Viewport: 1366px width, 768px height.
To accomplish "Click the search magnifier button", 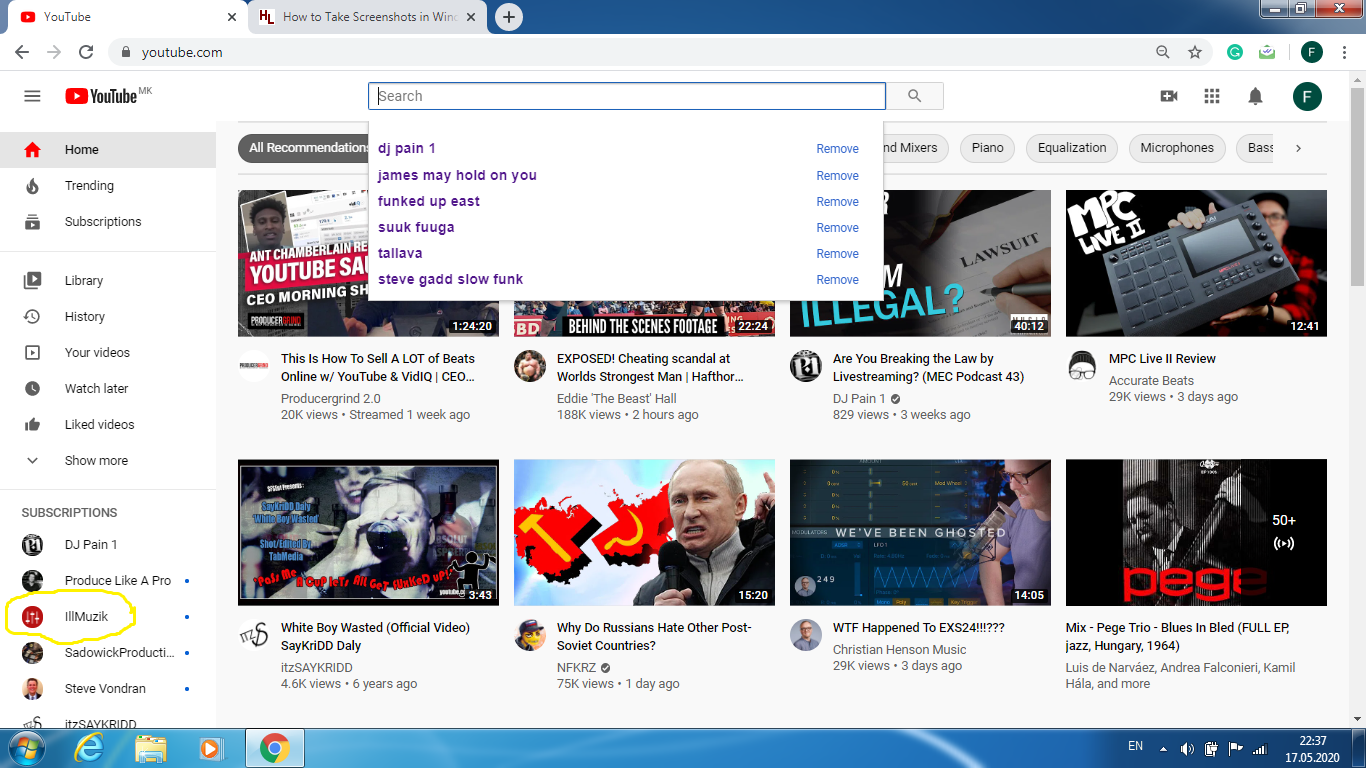I will [914, 96].
